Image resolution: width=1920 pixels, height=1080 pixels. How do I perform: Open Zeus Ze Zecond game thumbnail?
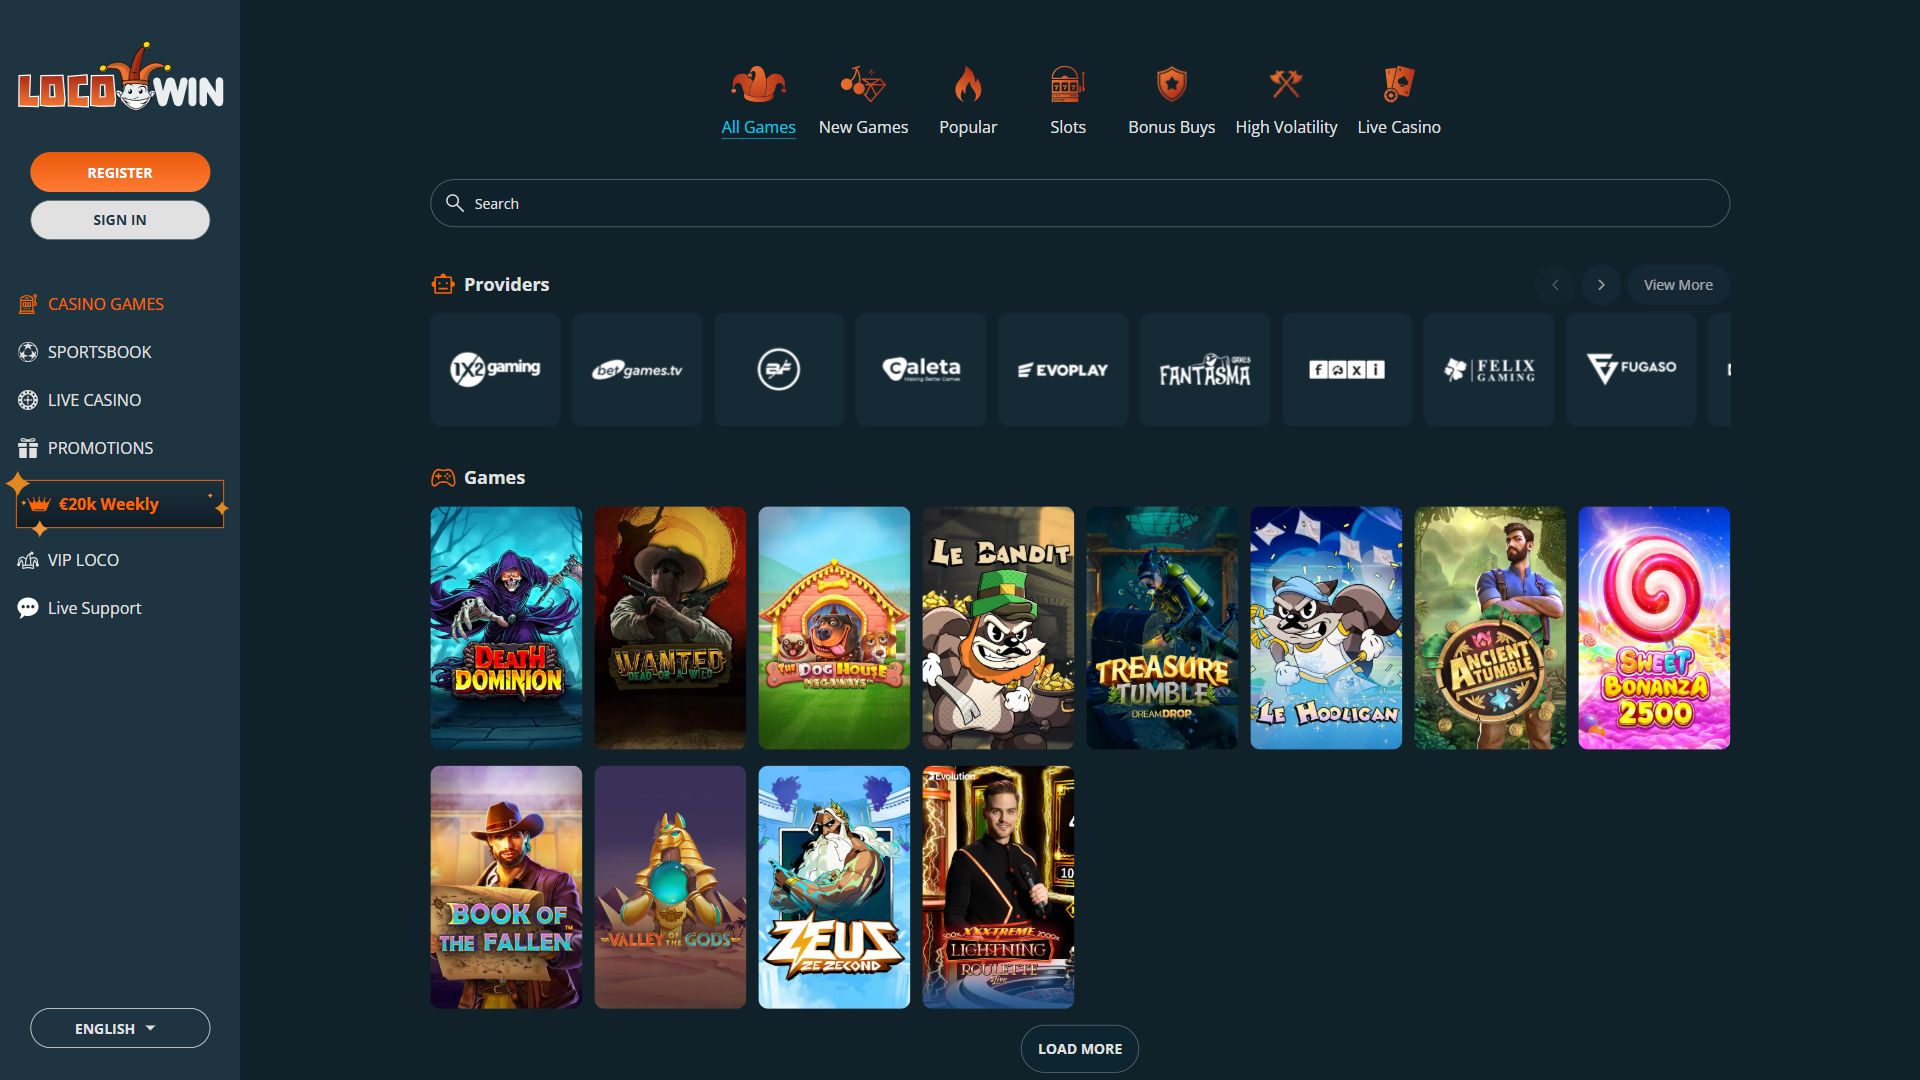point(834,887)
